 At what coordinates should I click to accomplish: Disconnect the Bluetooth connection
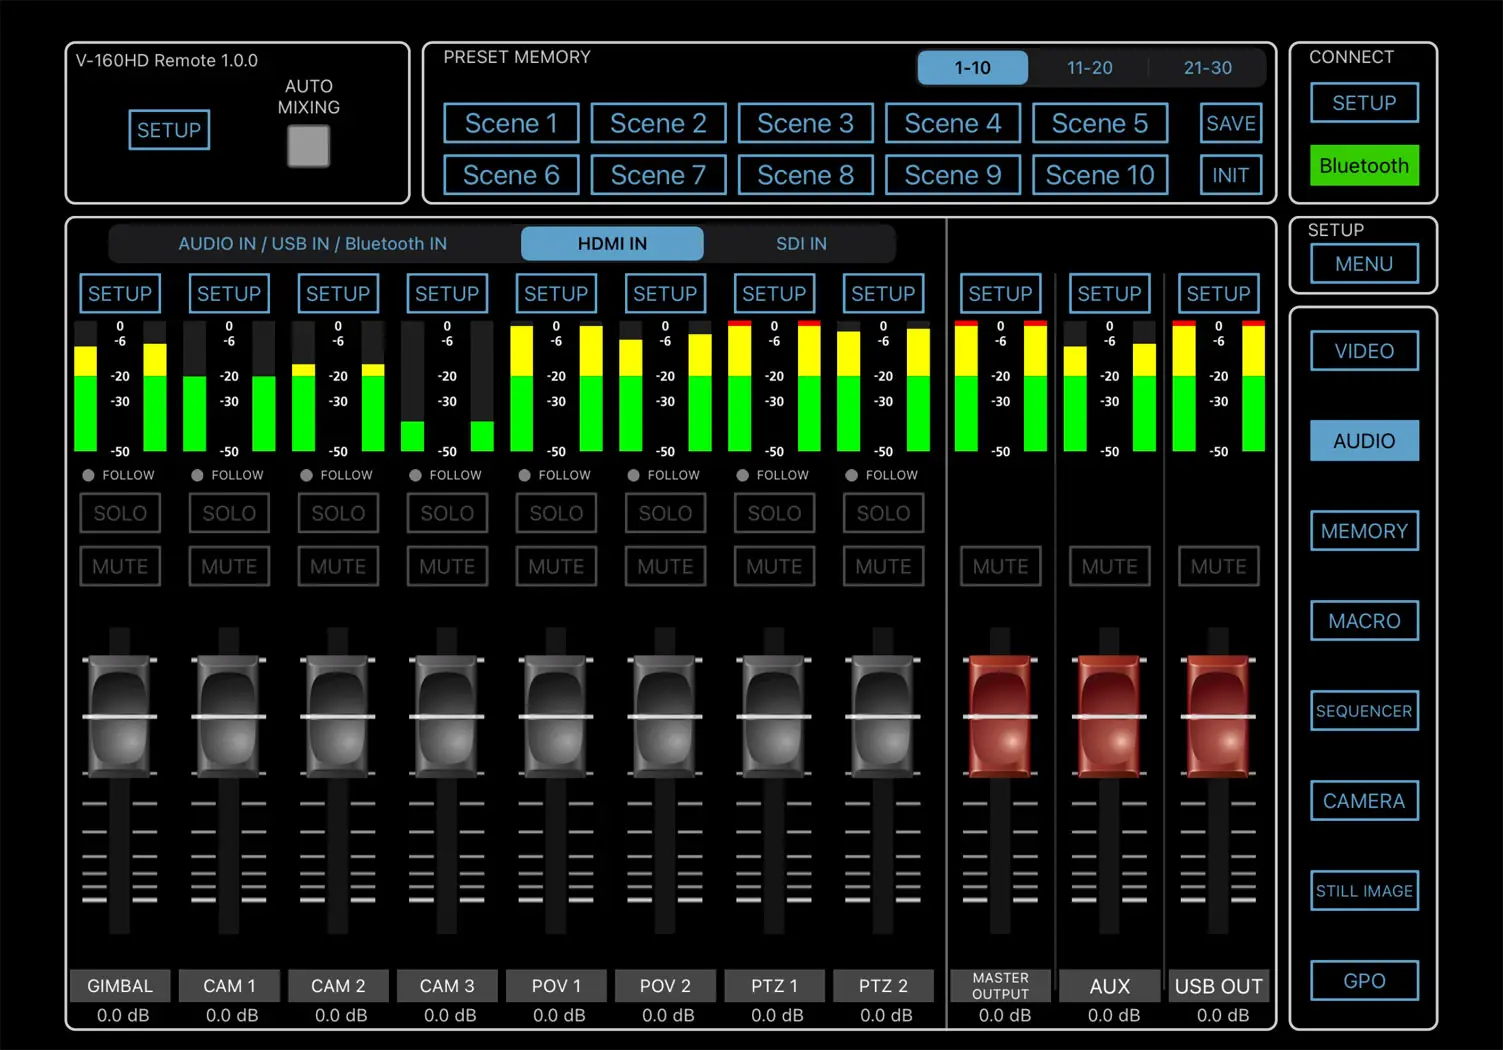(1364, 165)
